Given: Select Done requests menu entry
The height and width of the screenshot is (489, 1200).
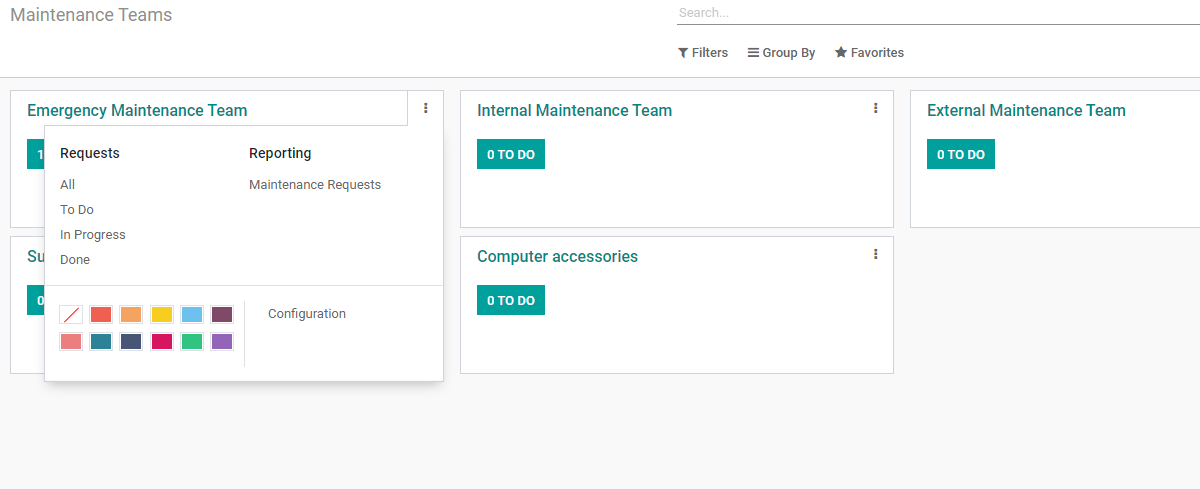Looking at the screenshot, I should (75, 260).
